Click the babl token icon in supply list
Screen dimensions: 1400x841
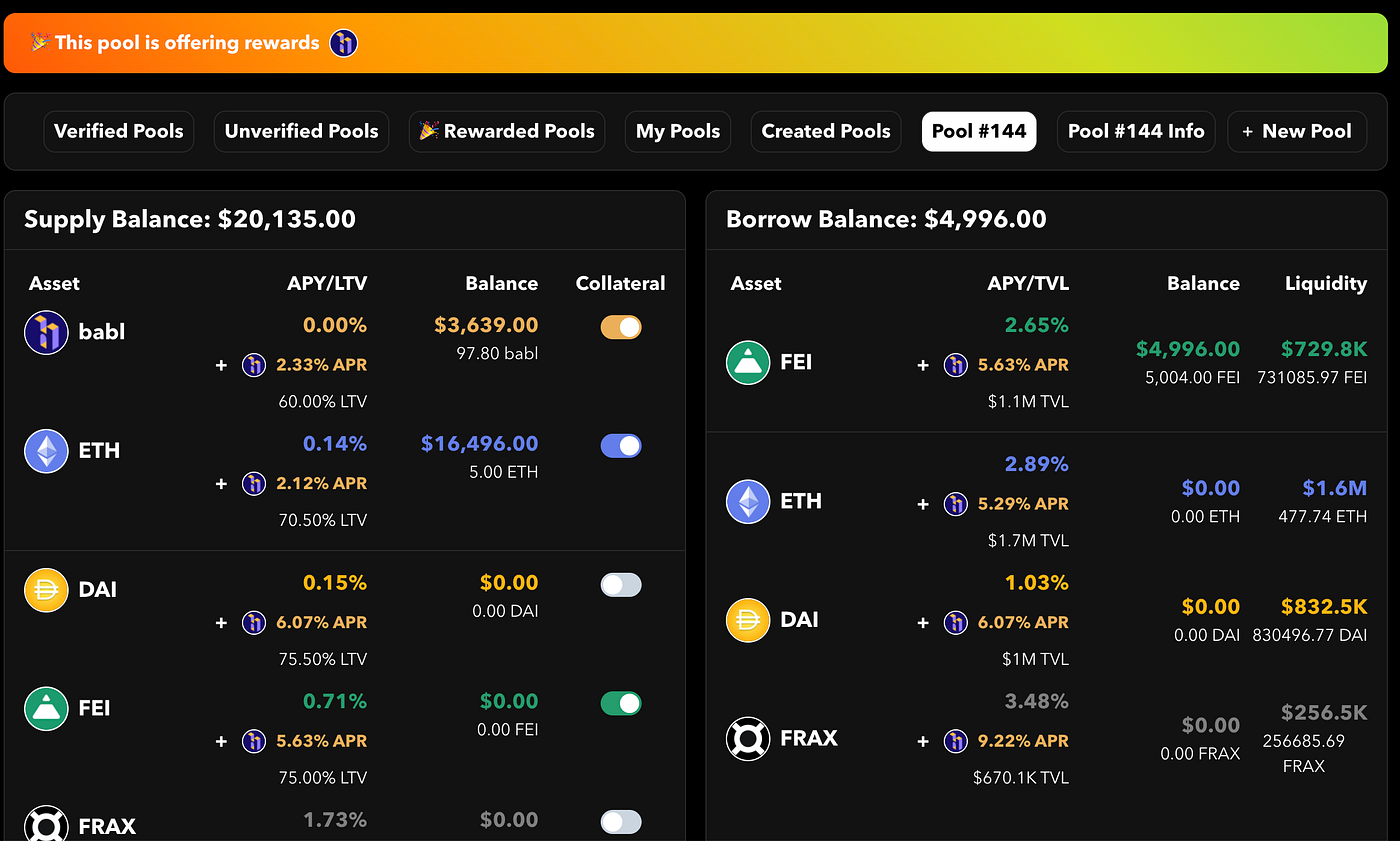(x=46, y=332)
